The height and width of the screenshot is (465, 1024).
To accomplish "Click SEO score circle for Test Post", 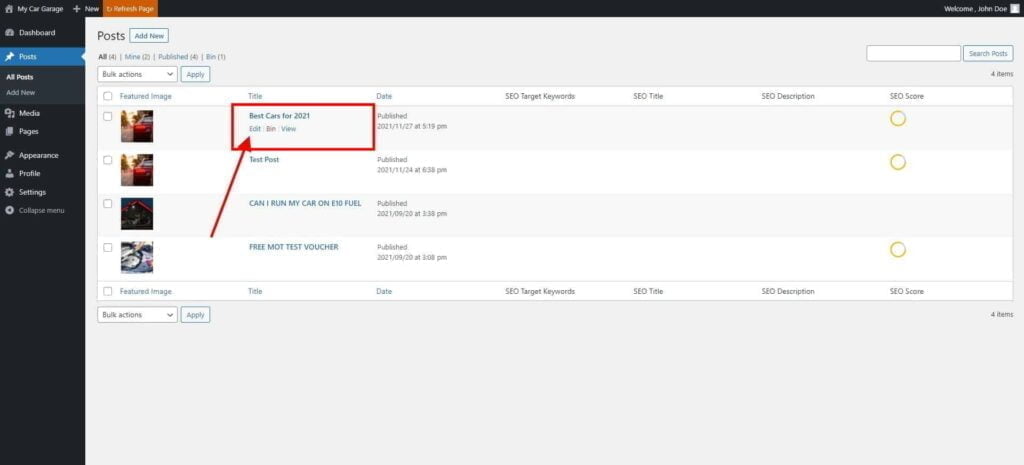I will pos(897,162).
